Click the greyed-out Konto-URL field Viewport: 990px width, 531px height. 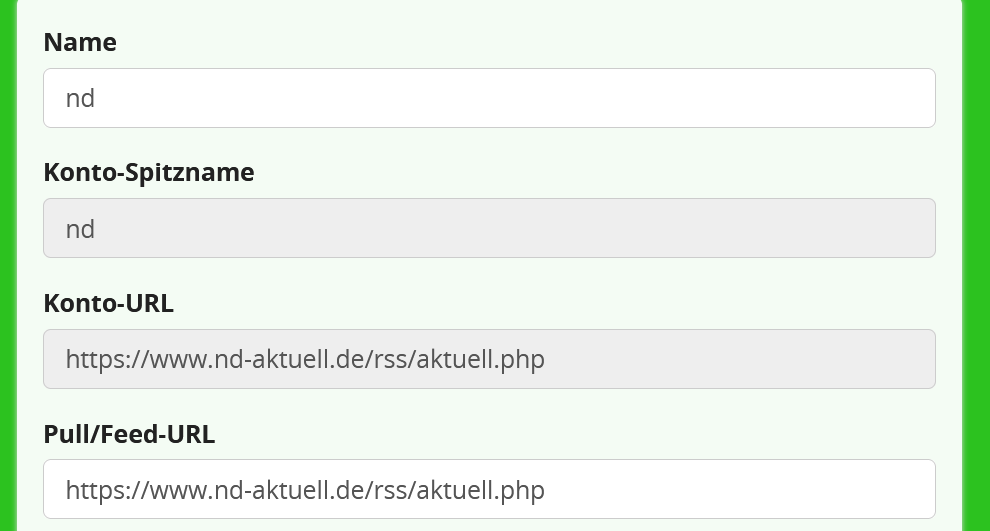(x=489, y=359)
